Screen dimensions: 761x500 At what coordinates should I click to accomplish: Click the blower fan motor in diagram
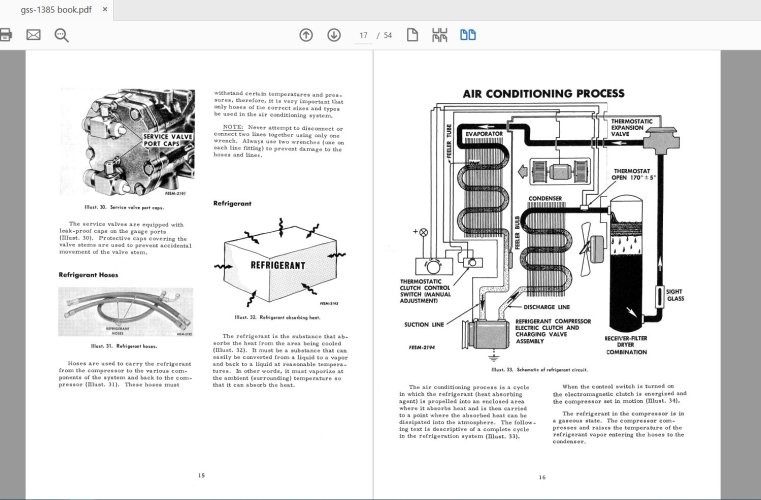click(x=560, y=172)
